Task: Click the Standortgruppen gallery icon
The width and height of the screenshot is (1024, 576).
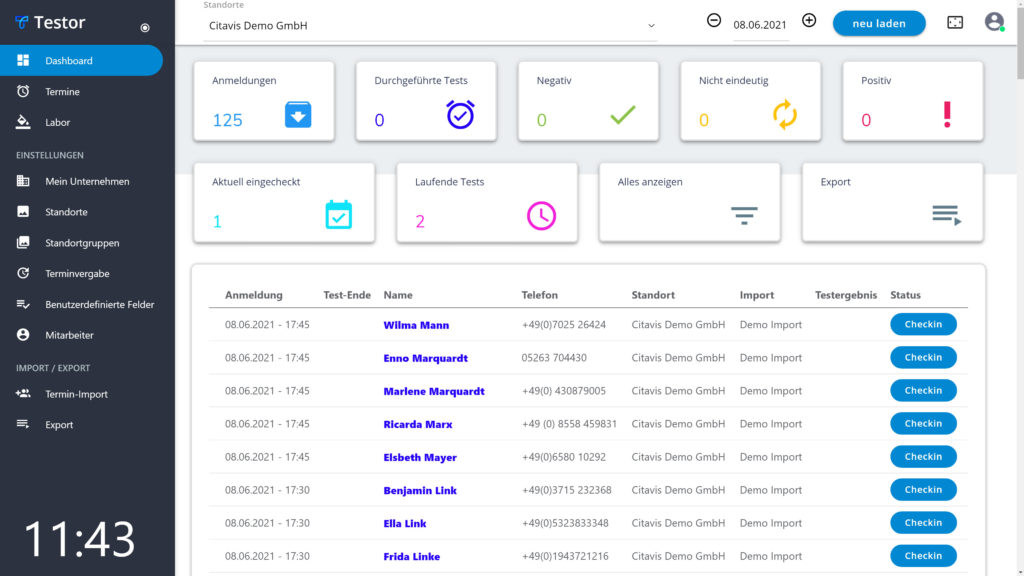Action: pos(23,242)
